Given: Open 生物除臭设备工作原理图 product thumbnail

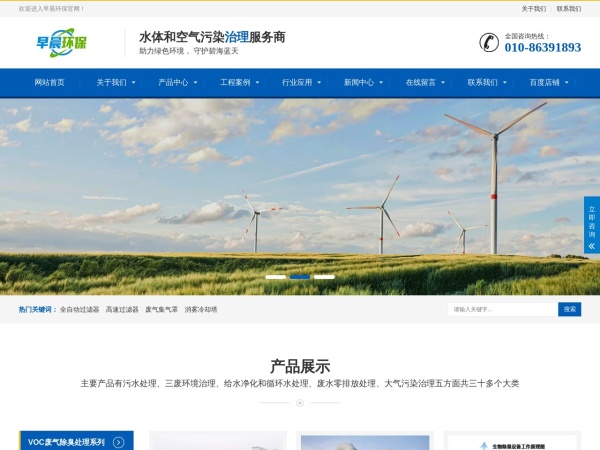Looking at the screenshot, I should click(512, 441).
